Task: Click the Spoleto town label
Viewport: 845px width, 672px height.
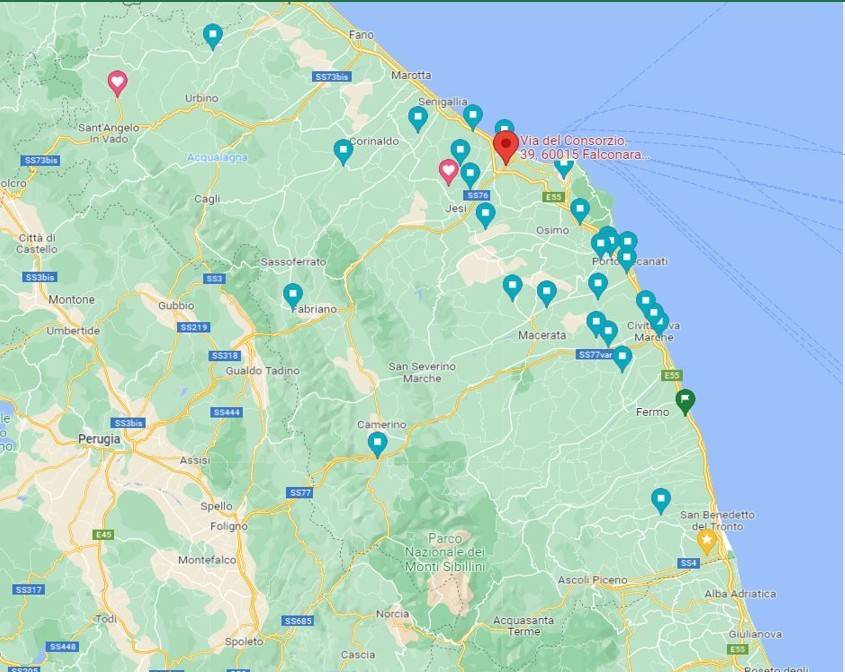Action: click(244, 642)
